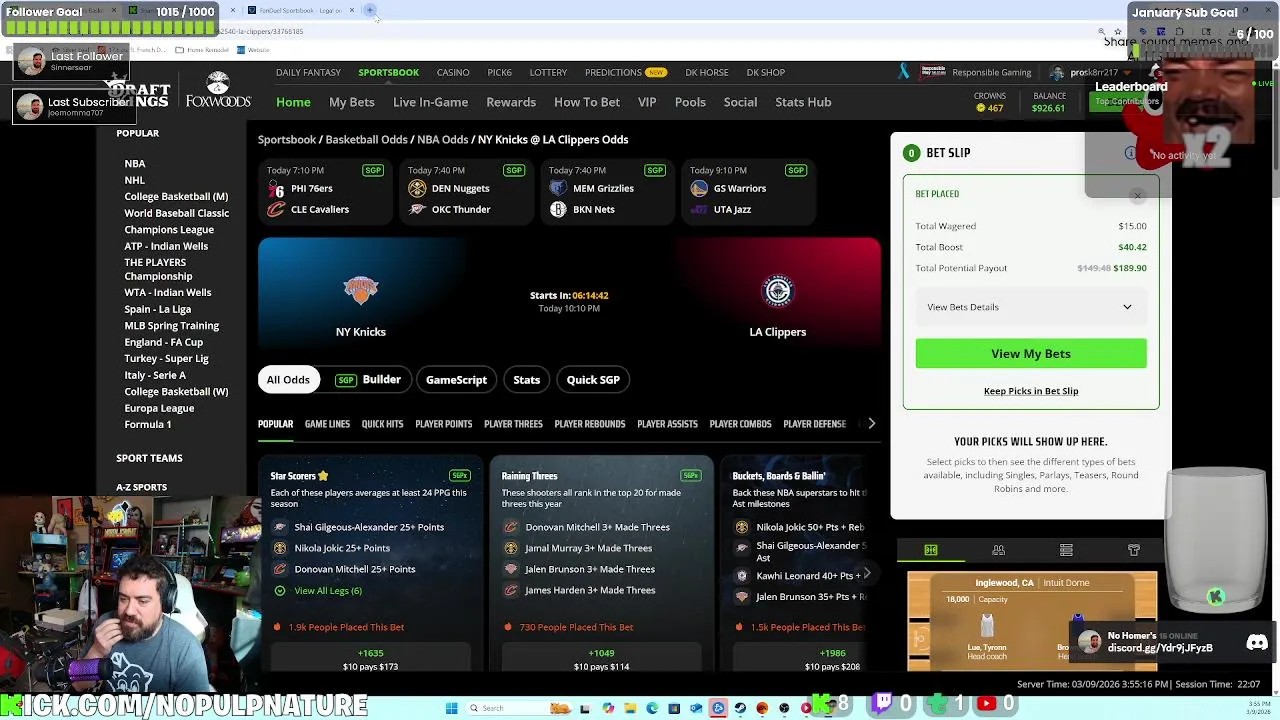Click the OKC Thunder logo
This screenshot has height=720, width=1280.
click(x=417, y=209)
